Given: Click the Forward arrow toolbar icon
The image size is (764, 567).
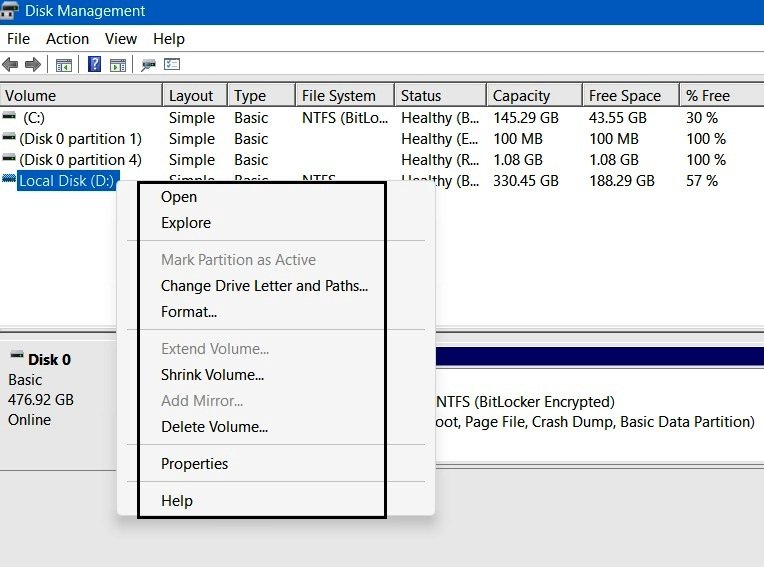Looking at the screenshot, I should [x=33, y=64].
